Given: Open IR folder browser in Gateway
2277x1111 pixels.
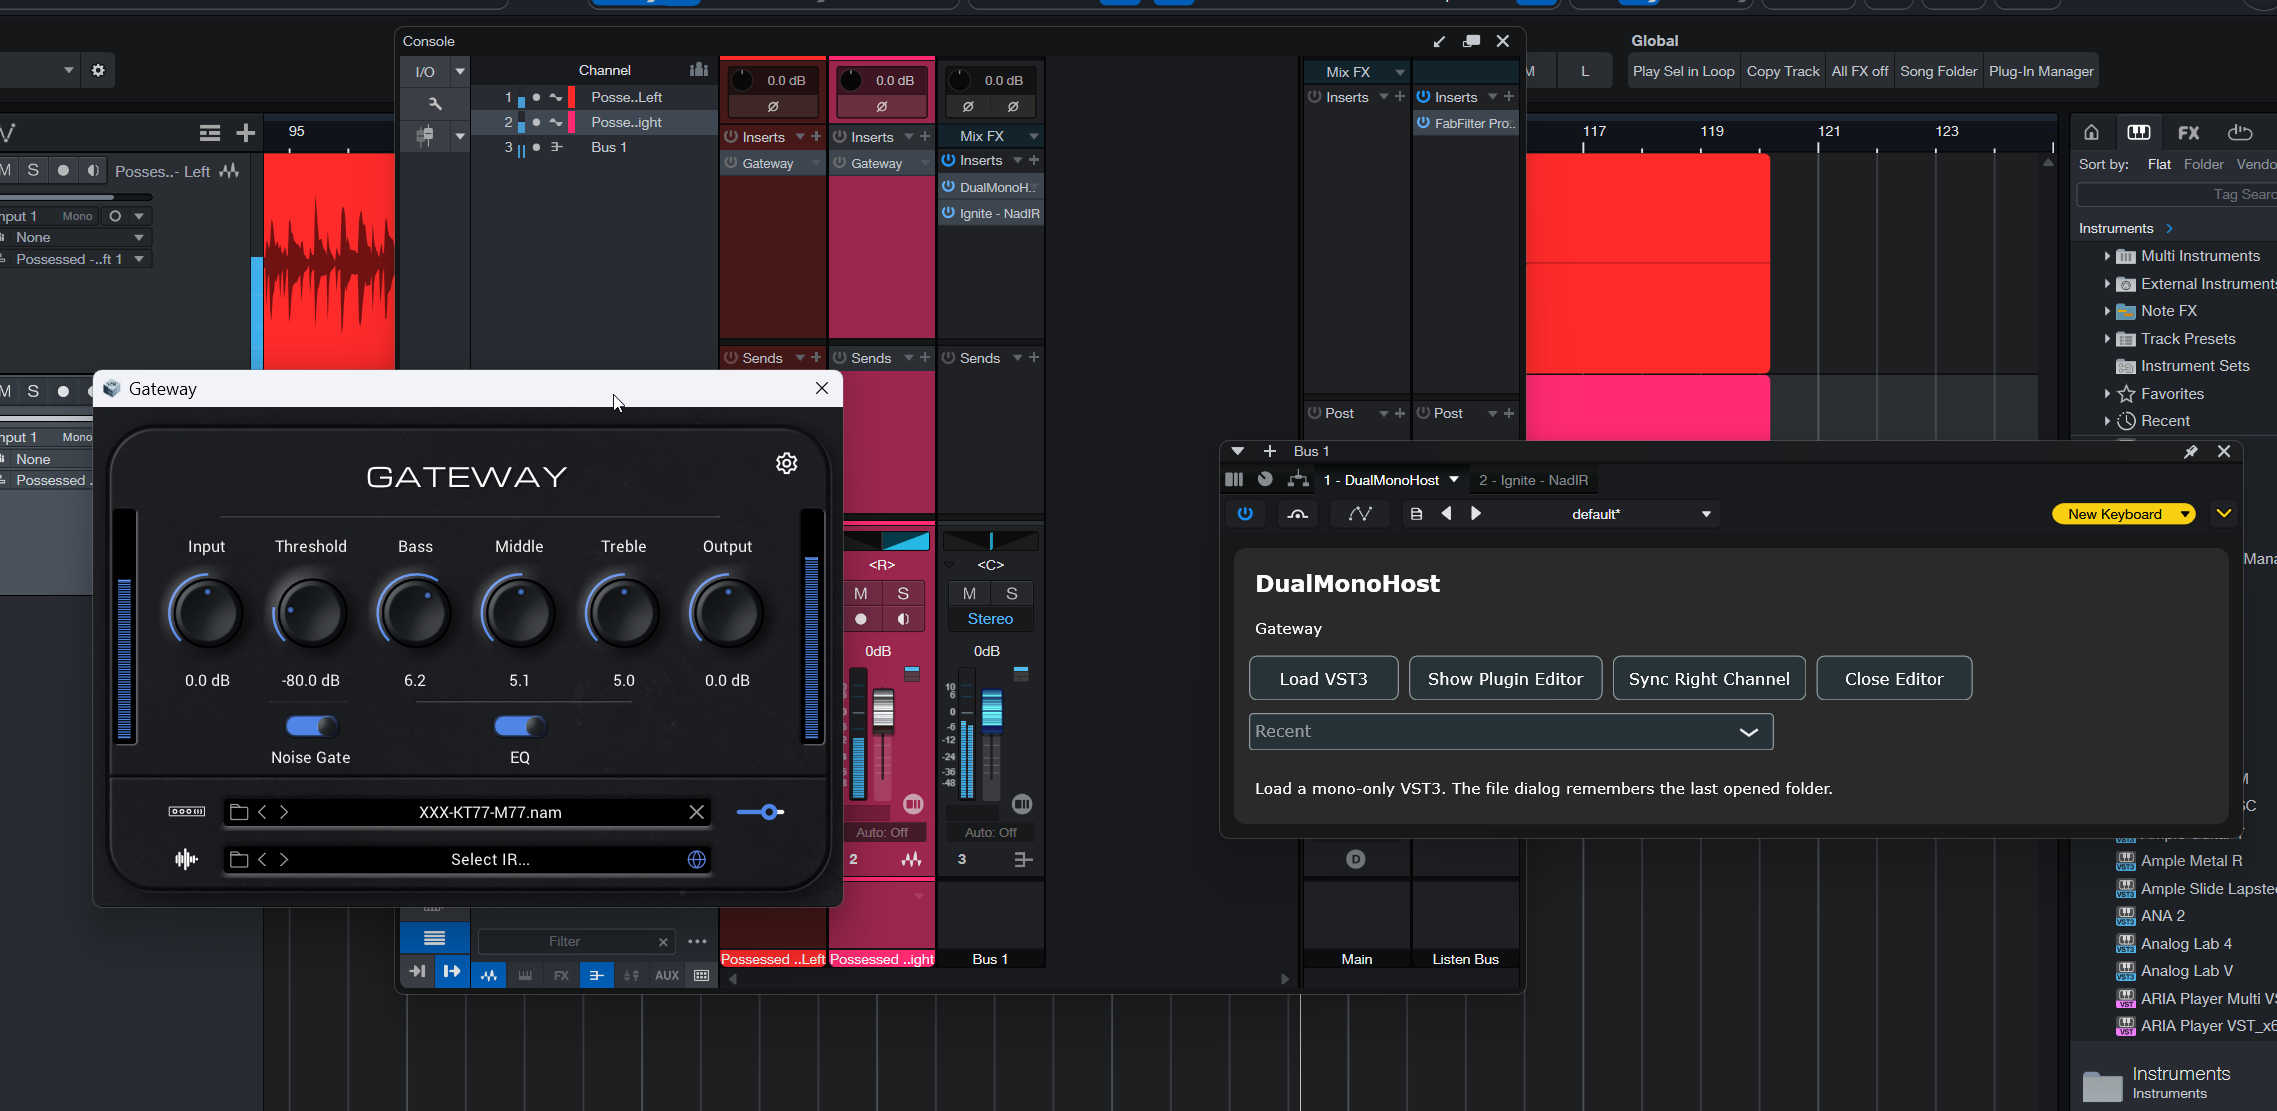Looking at the screenshot, I should coord(239,859).
